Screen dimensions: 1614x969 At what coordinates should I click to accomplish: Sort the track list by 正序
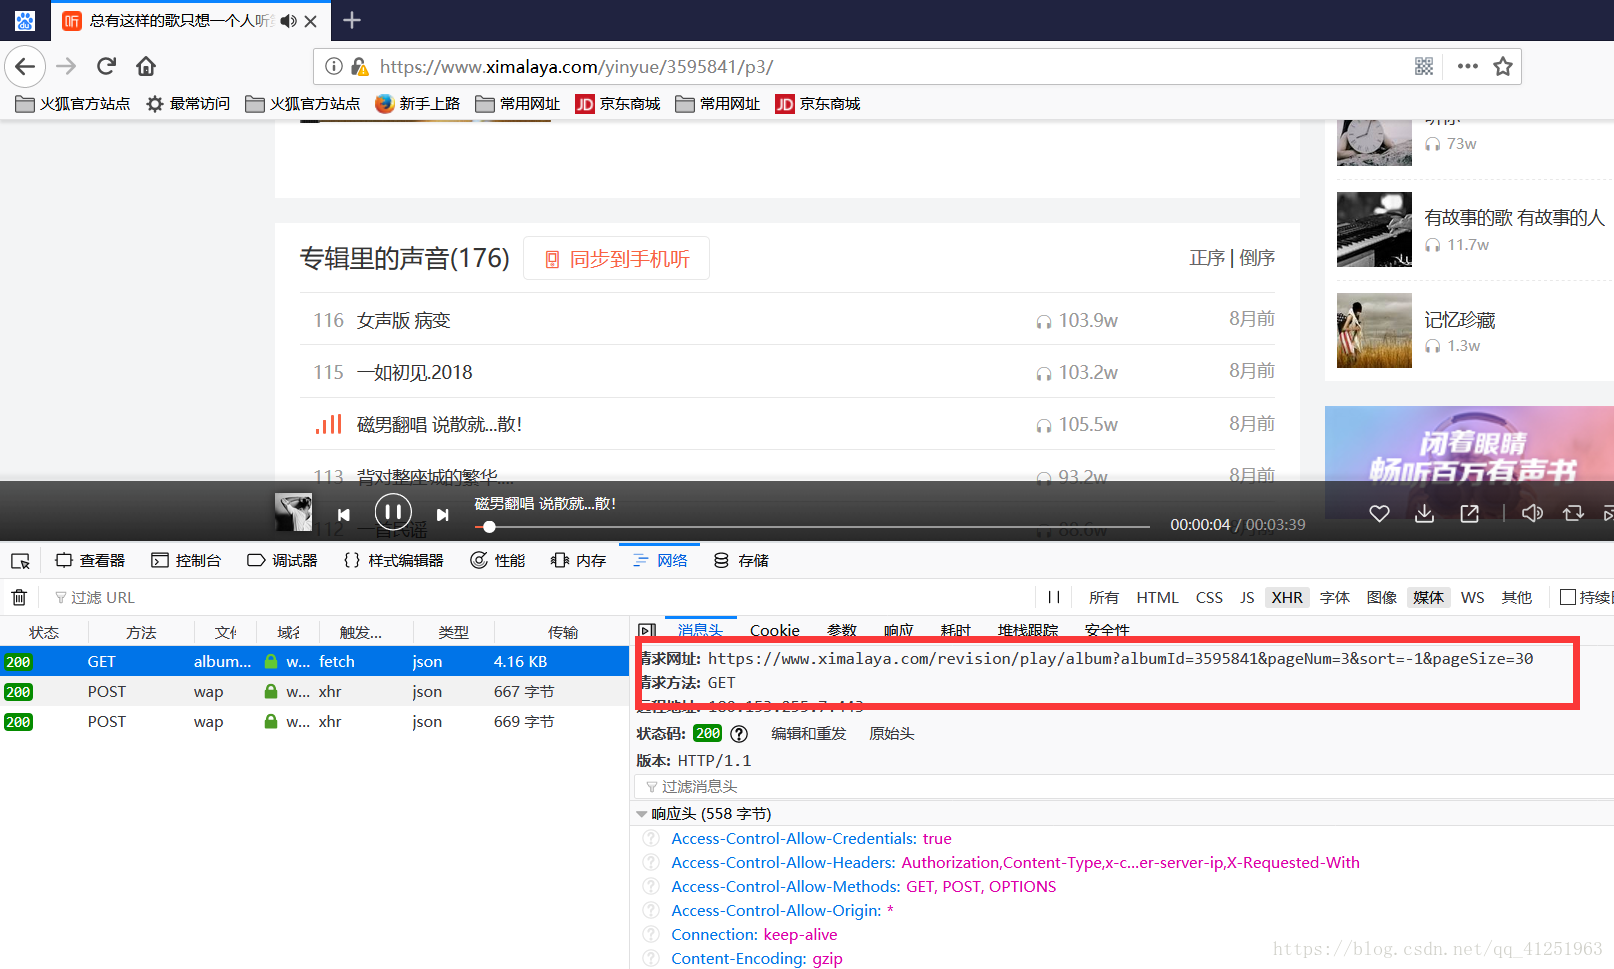1207,258
